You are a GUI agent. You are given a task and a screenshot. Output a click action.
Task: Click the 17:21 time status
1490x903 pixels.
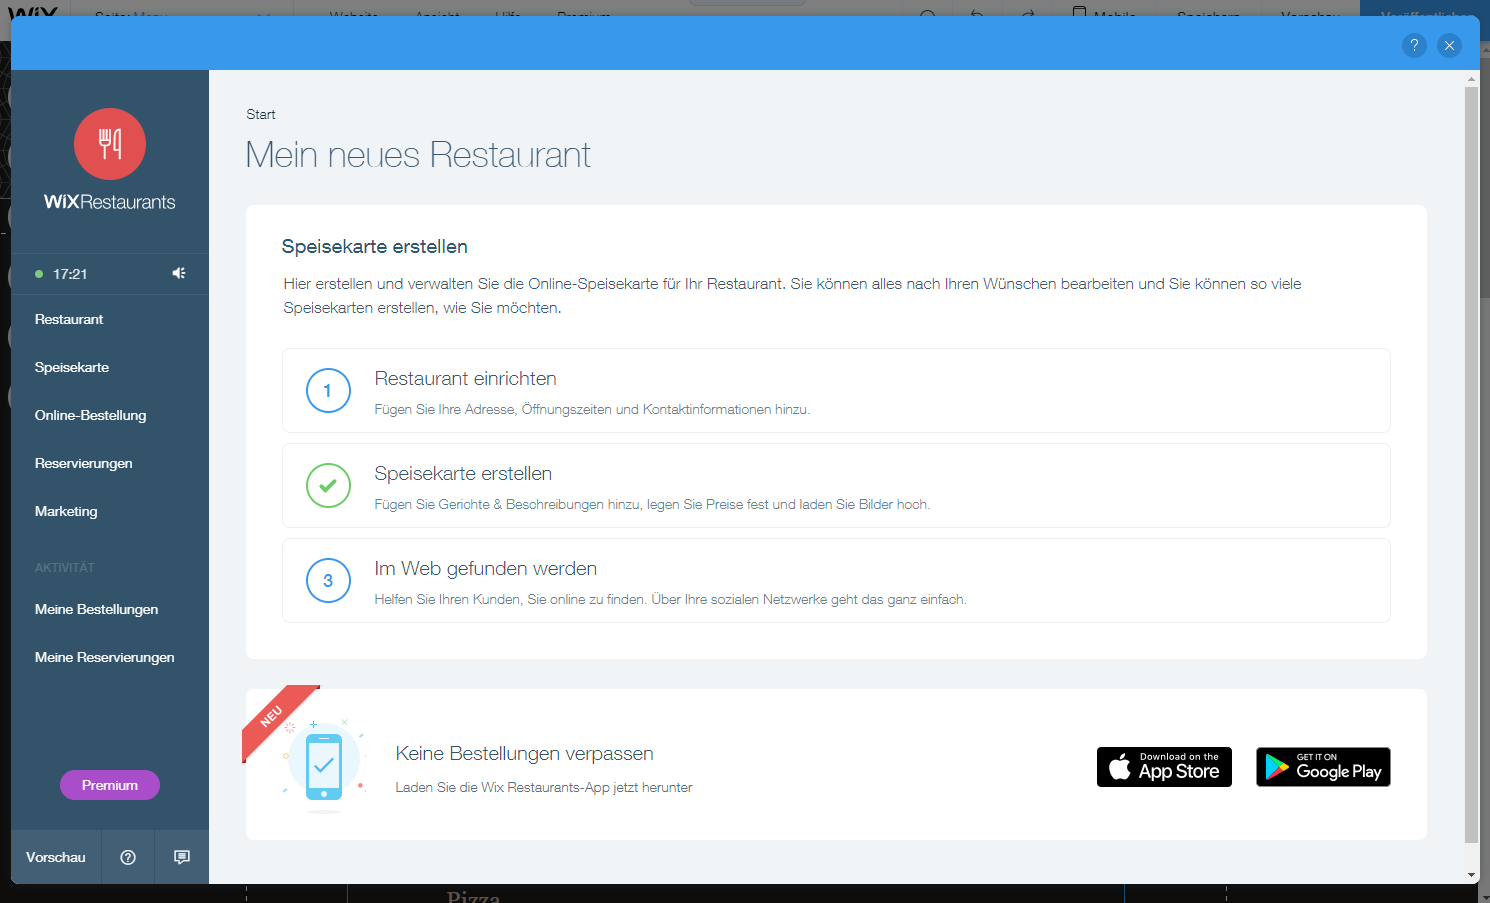(70, 274)
